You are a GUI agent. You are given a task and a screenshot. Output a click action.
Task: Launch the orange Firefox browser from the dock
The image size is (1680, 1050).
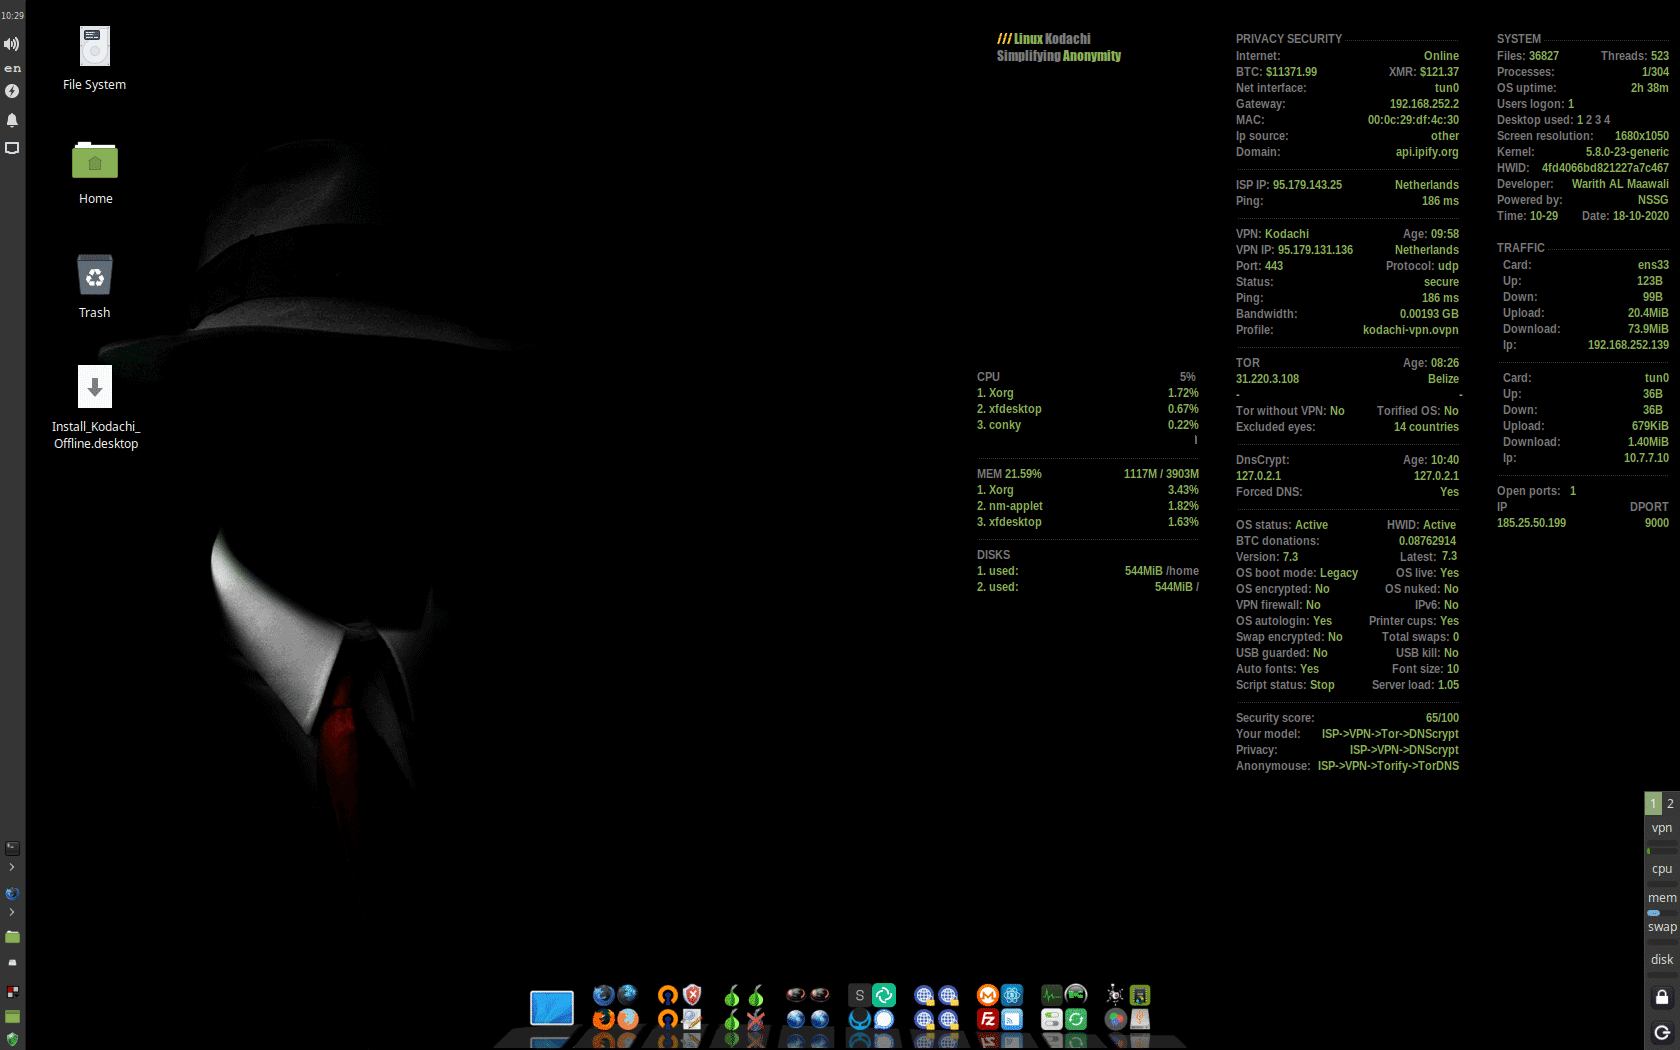pyautogui.click(x=603, y=1019)
